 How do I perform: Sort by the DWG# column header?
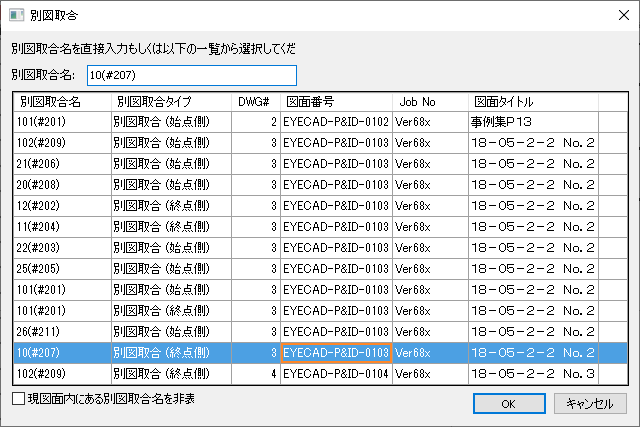(x=254, y=101)
